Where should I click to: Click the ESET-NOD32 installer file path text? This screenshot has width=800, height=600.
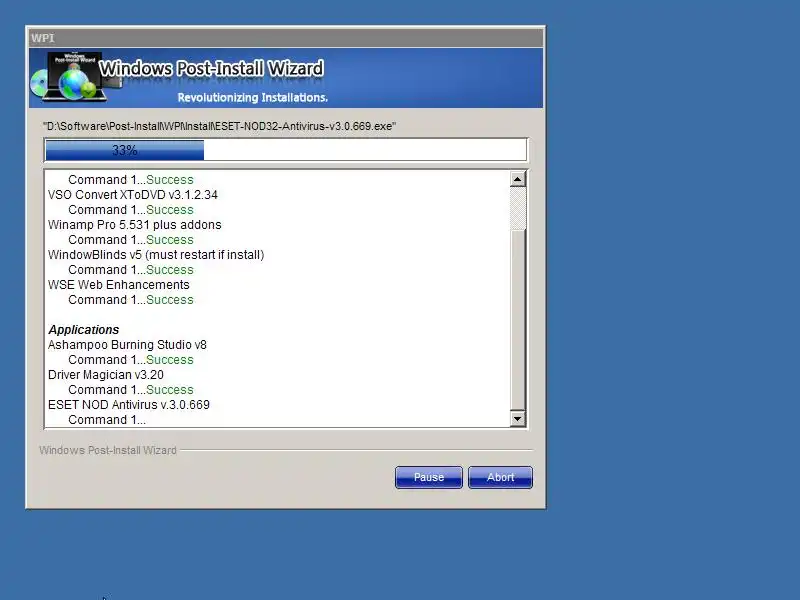(219, 126)
